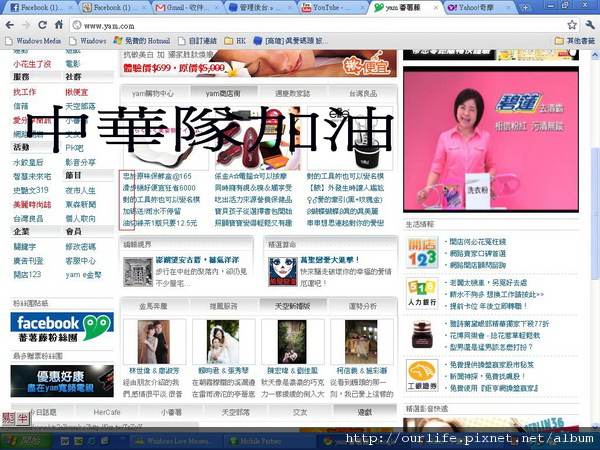Open the Windows Media bookmark
This screenshot has height=450, width=600.
pyautogui.click(x=33, y=41)
